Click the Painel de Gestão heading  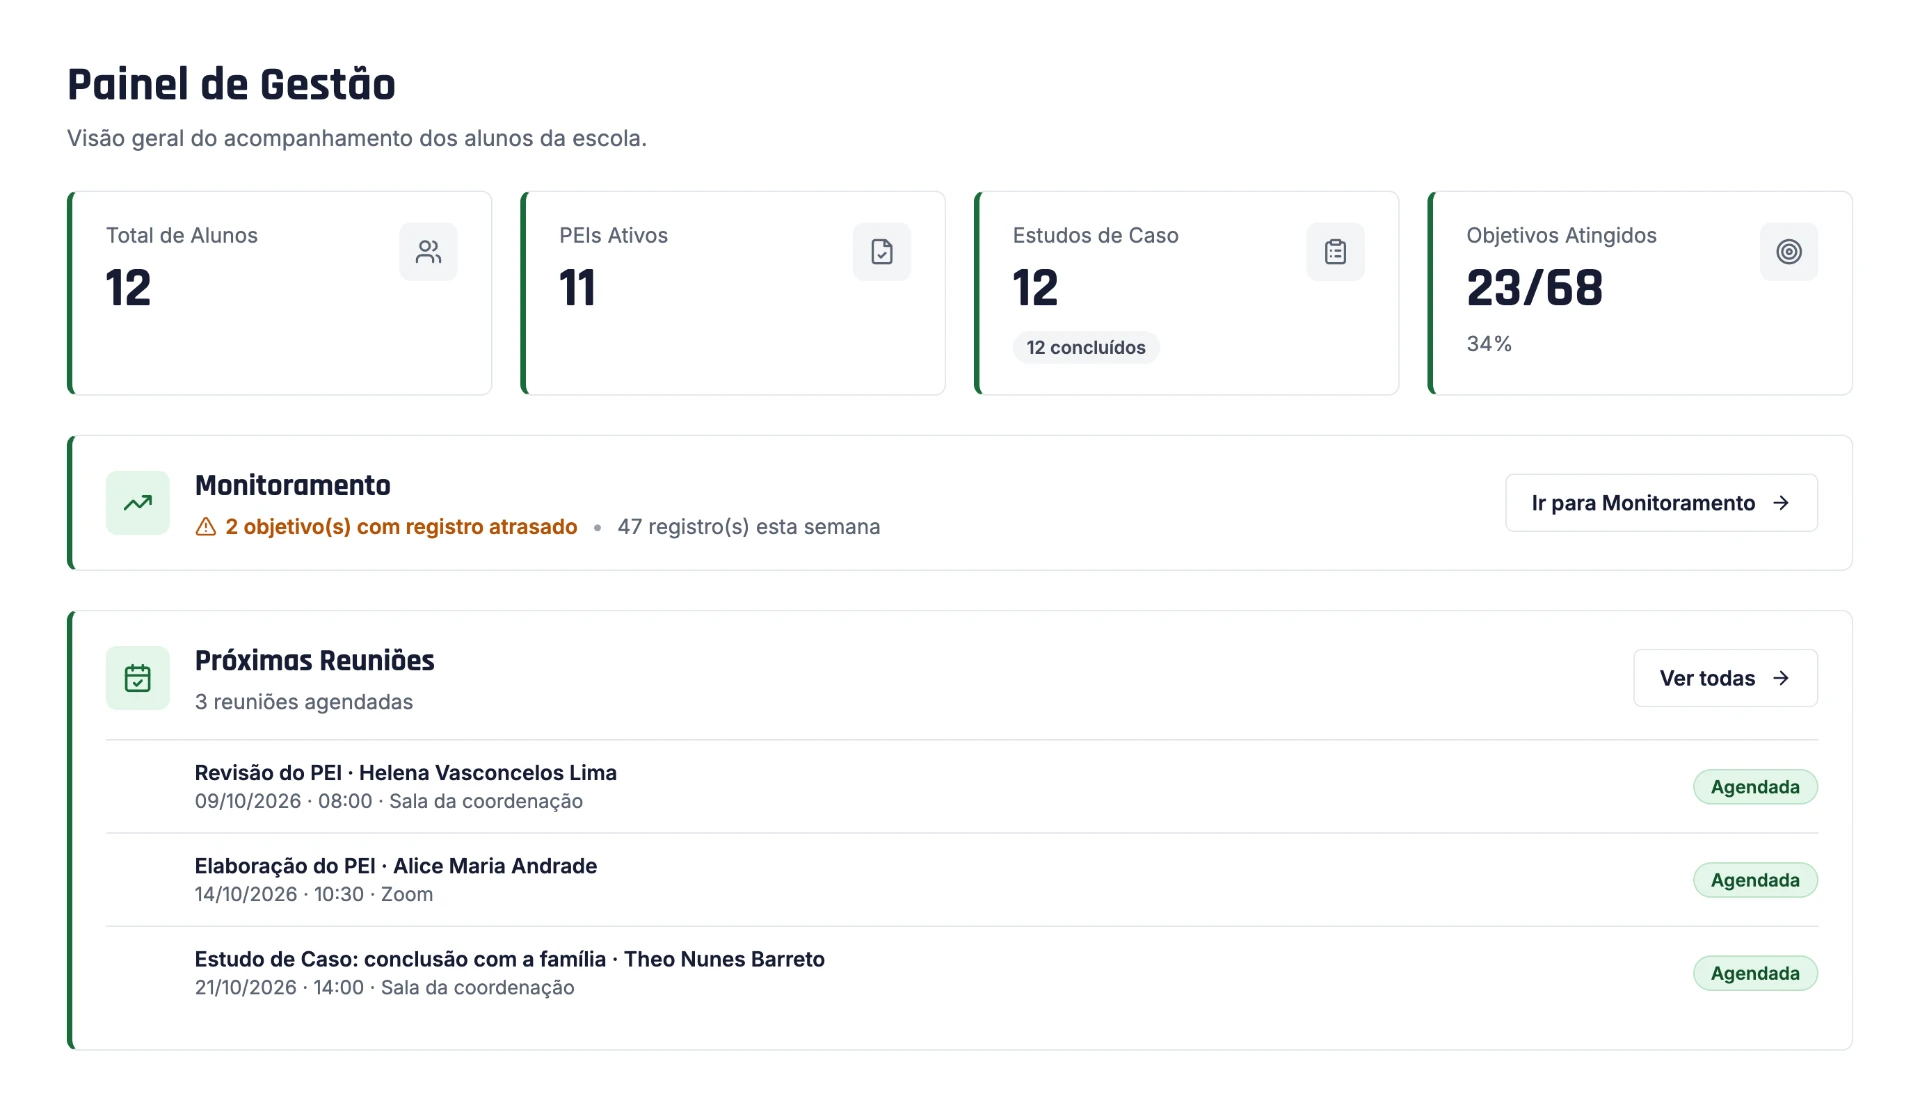[231, 85]
